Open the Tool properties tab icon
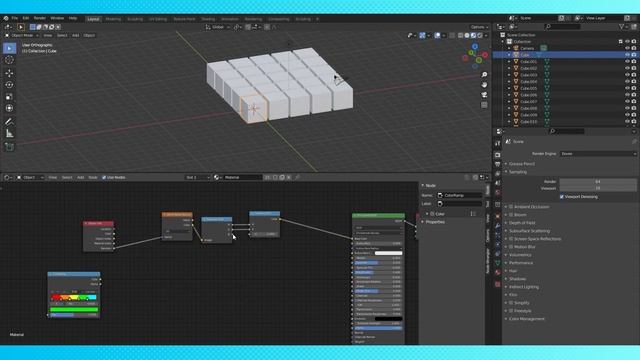 498,144
